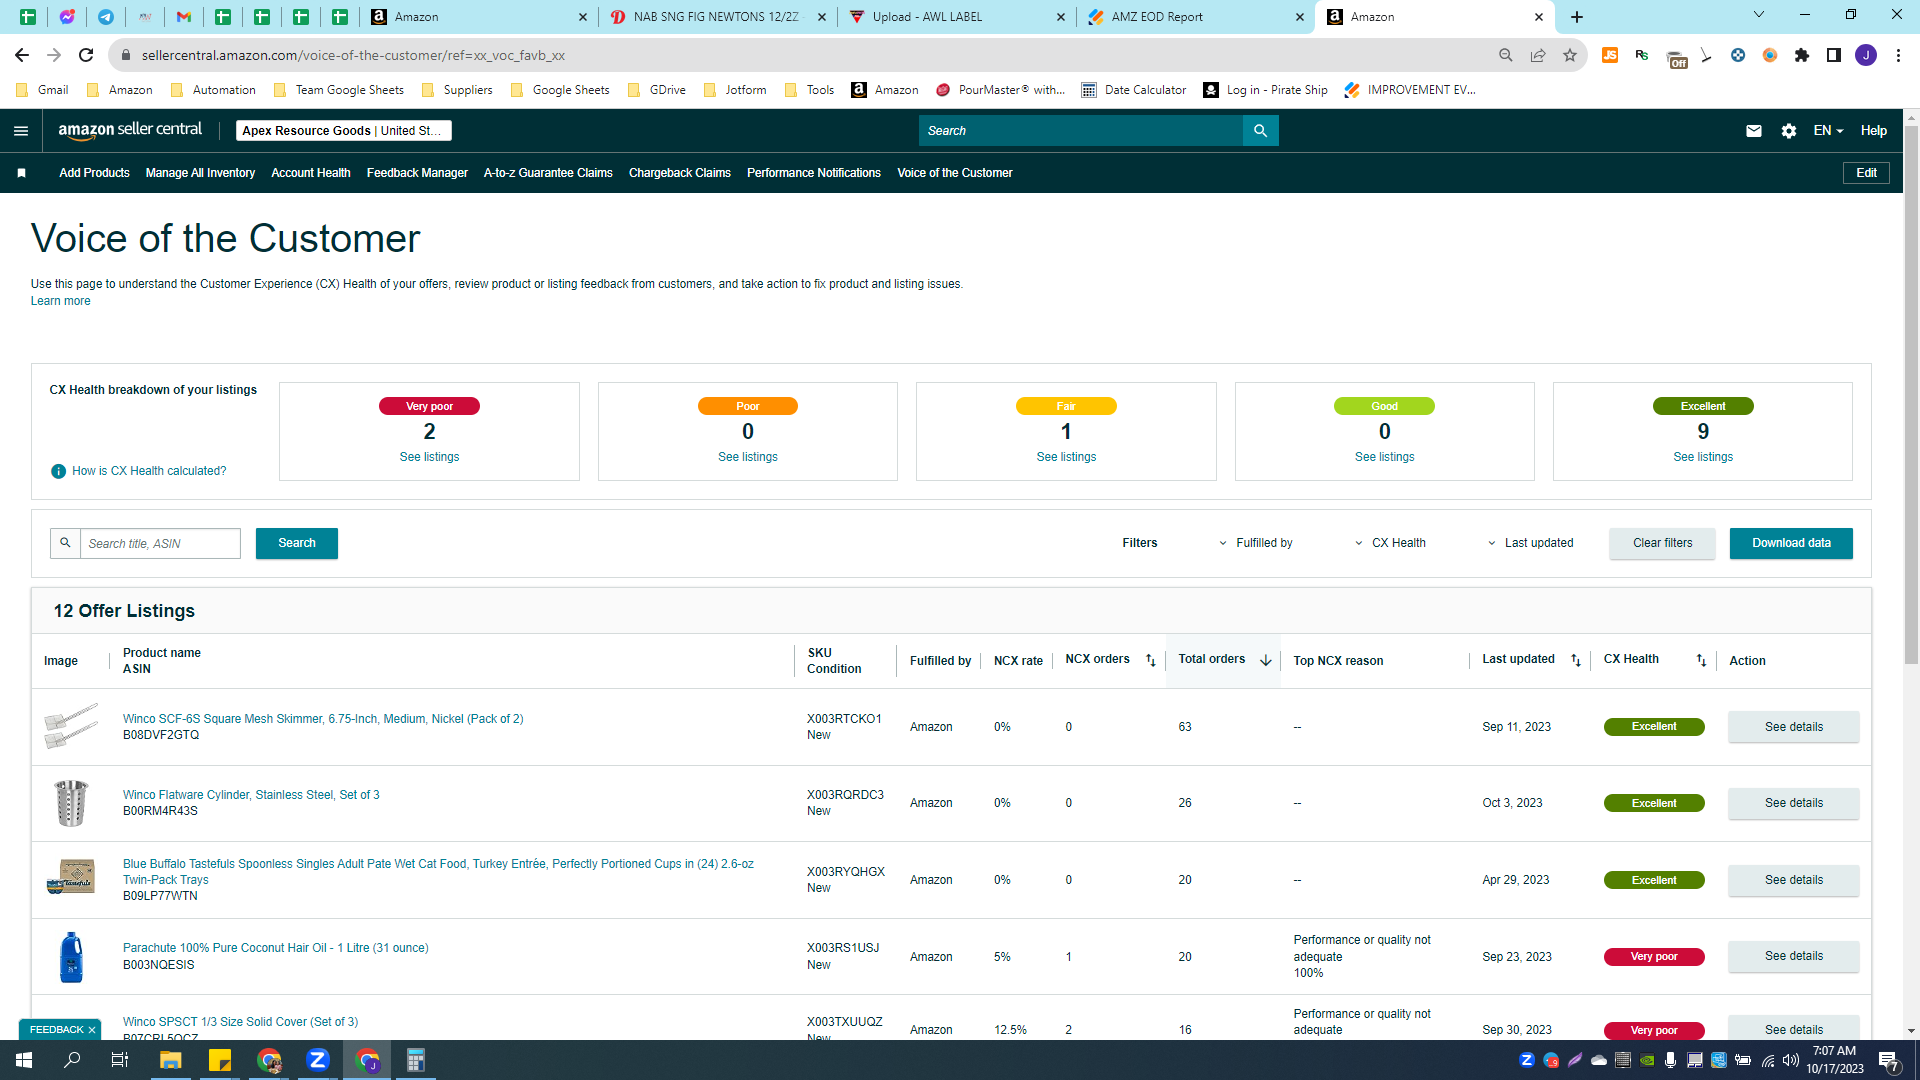Switch to the Upload - AWL LABEL tab

(956, 17)
